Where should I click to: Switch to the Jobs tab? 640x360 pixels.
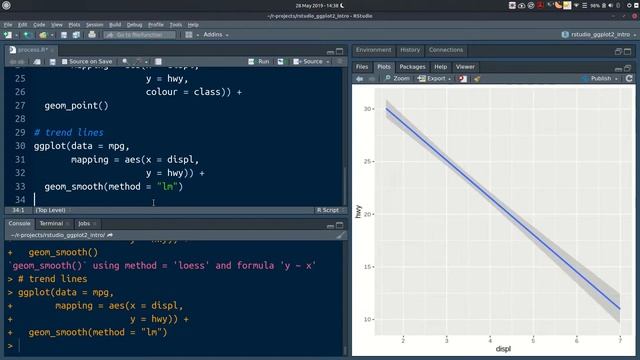coord(84,224)
